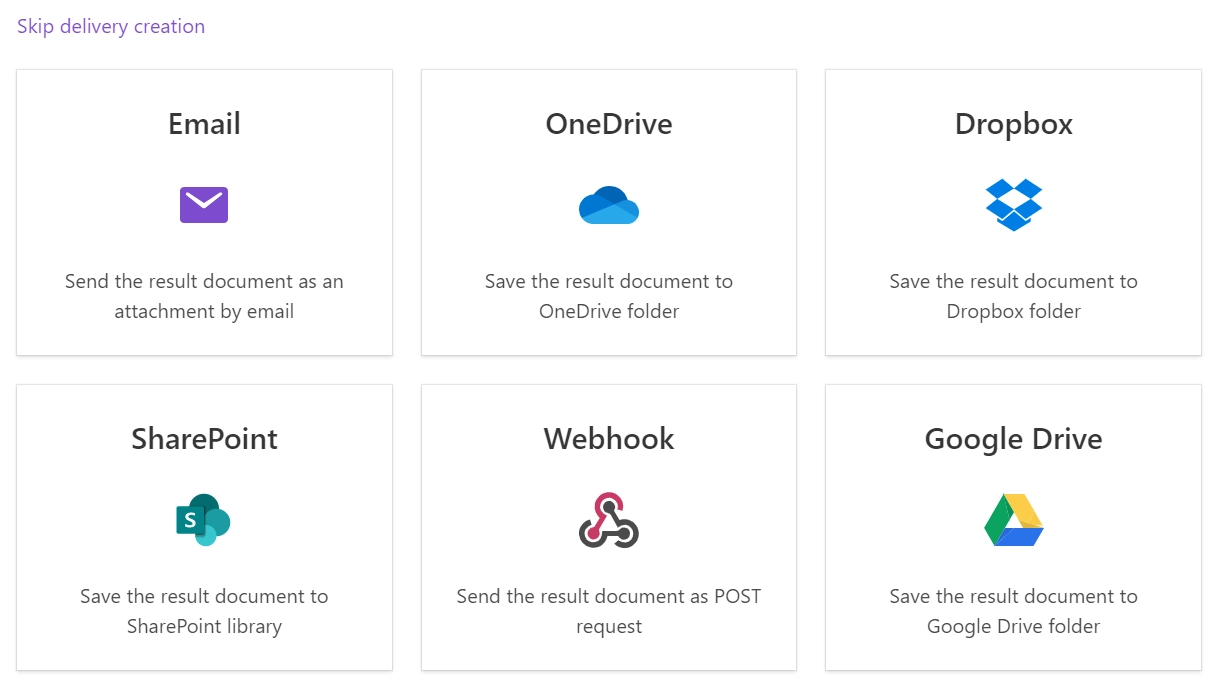
Task: Select the SharePoint card heading
Action: [x=204, y=439]
